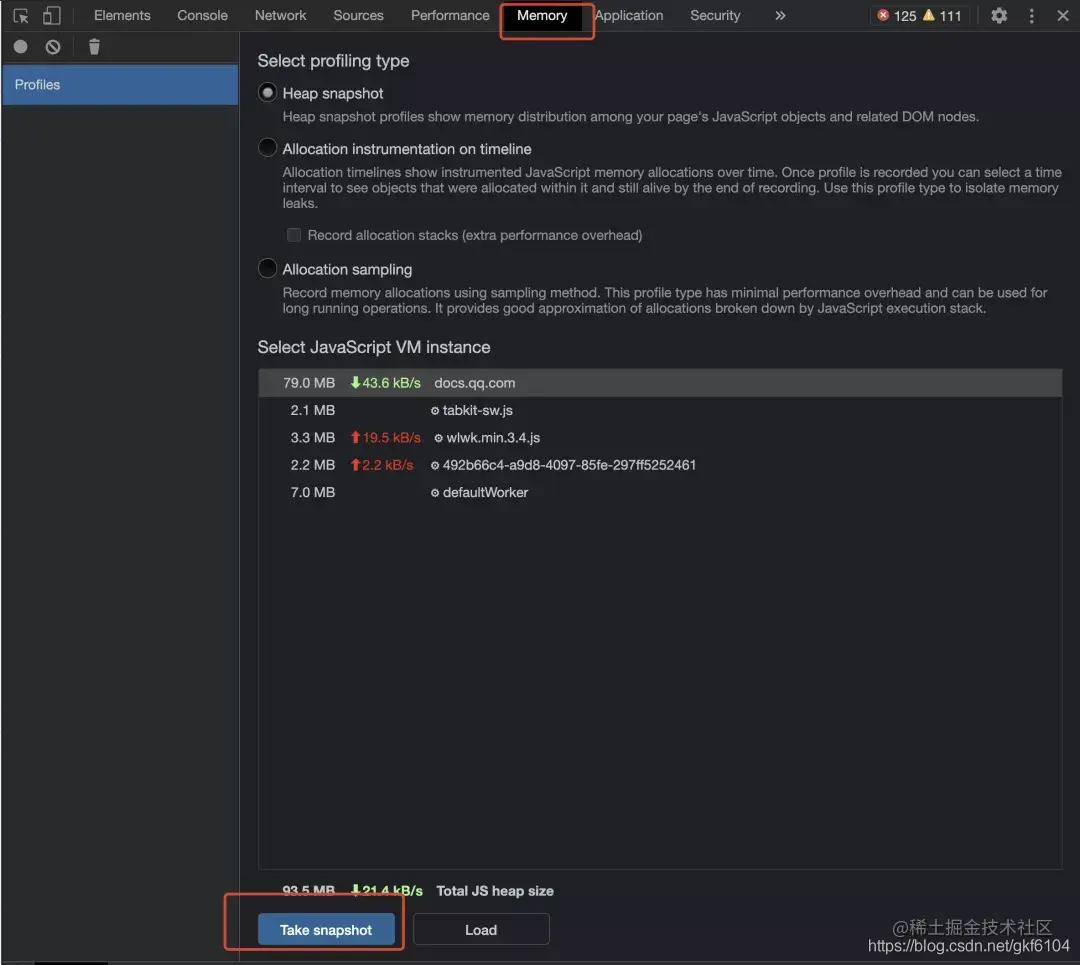This screenshot has height=965, width=1080.
Task: Click the Select JavaScript VM instance heading
Action: pos(374,346)
